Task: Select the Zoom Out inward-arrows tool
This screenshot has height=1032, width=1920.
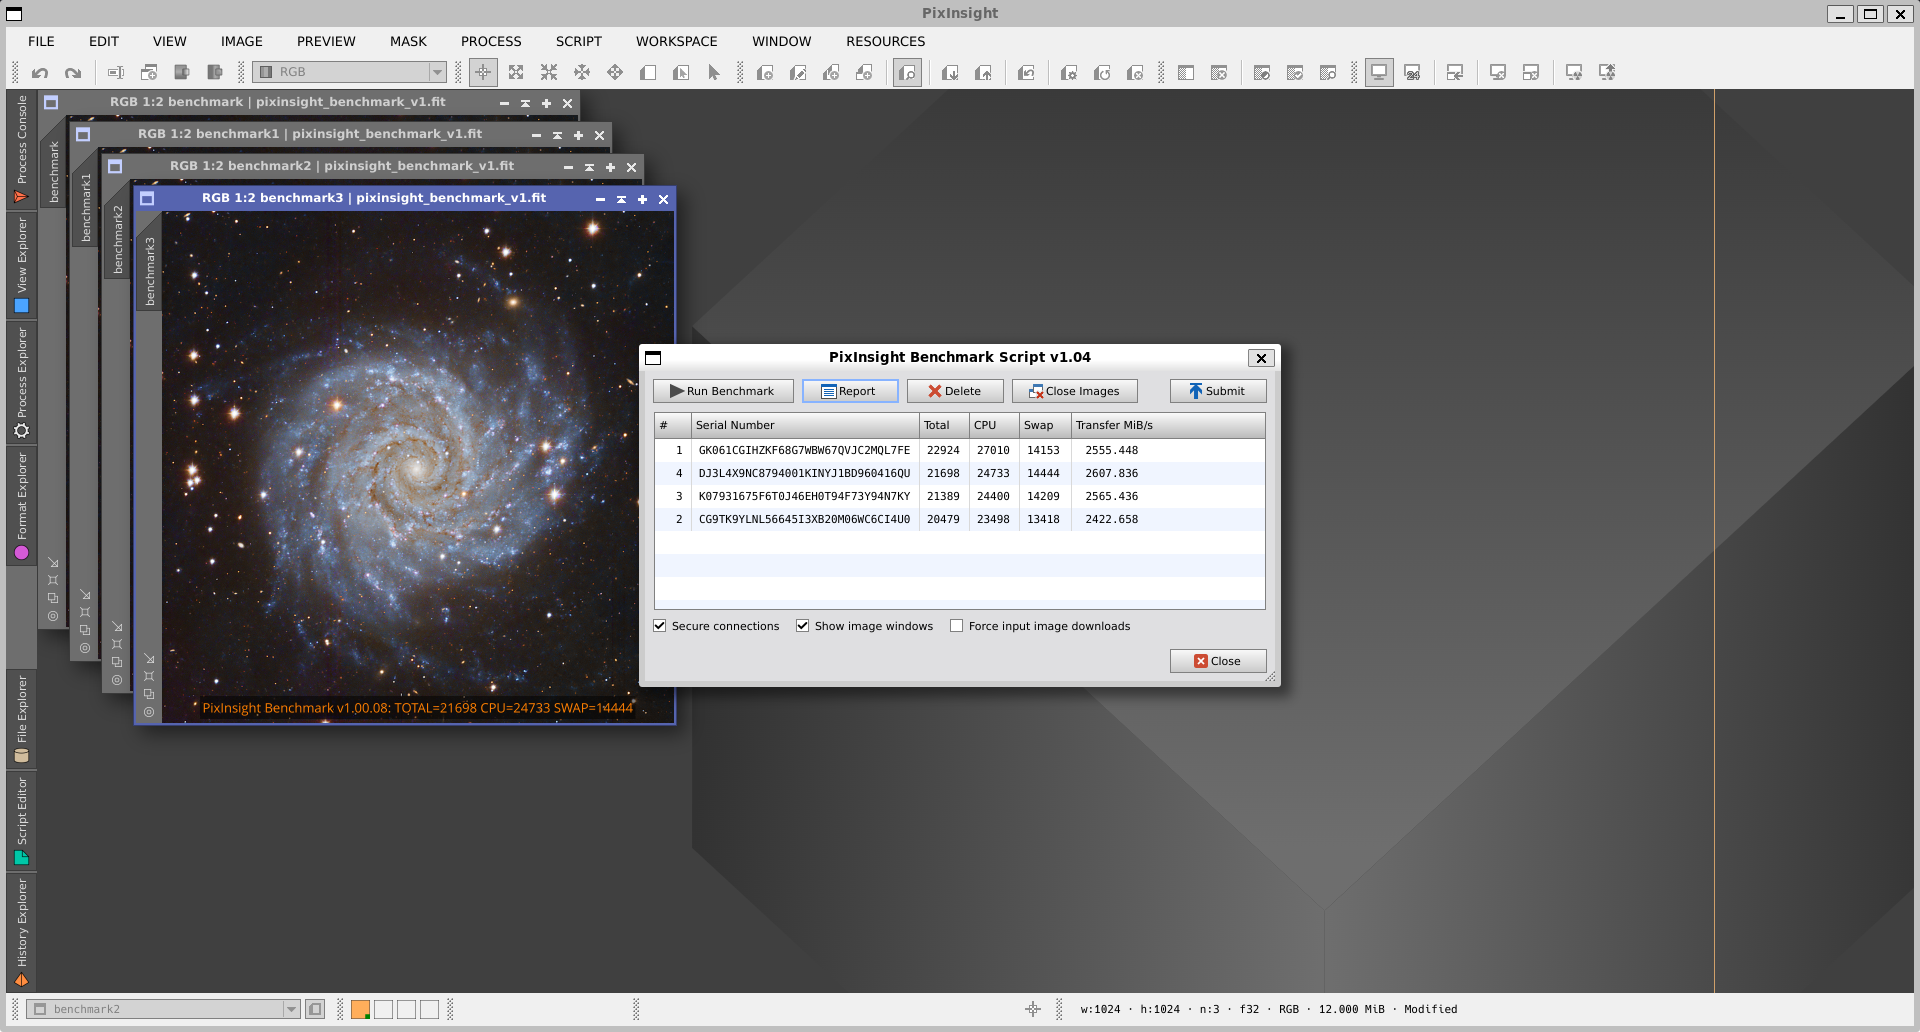Action: coord(549,72)
